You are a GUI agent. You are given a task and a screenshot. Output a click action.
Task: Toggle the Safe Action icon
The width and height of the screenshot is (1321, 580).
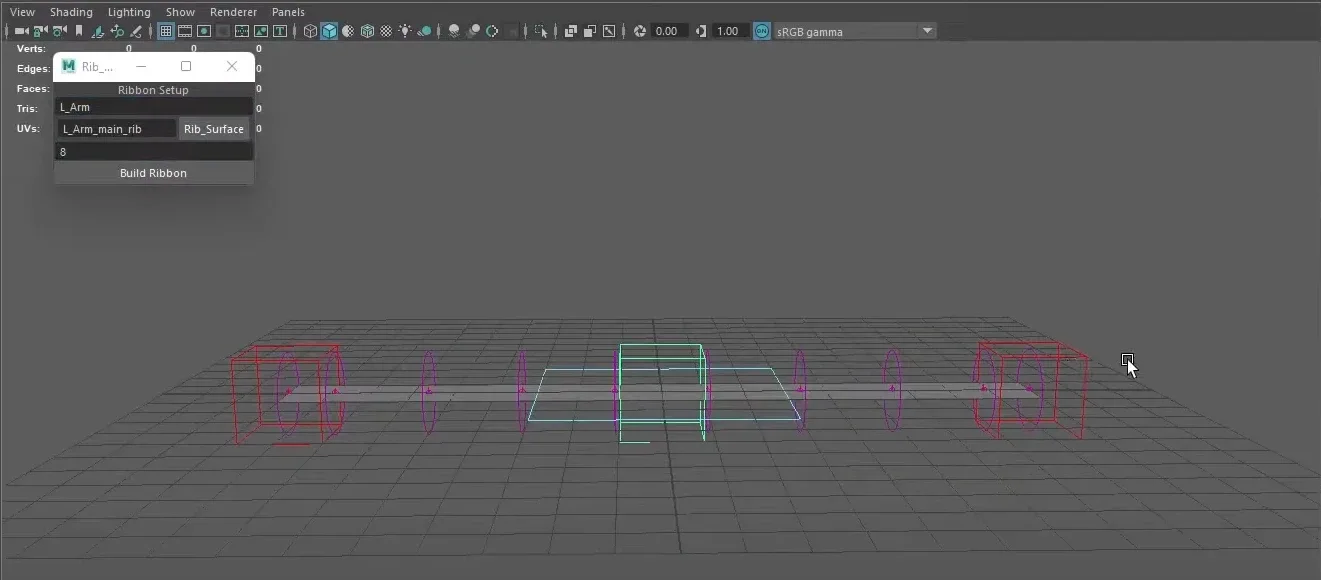tap(261, 31)
